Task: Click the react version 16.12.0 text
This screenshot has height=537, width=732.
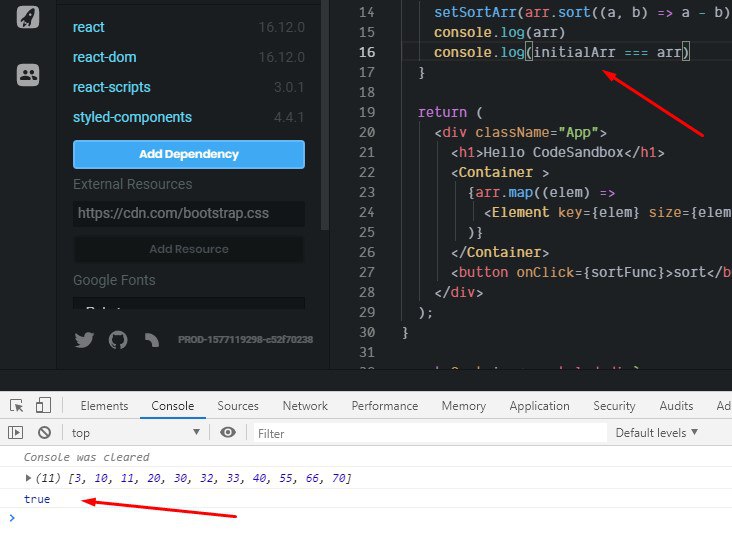Action: coord(282,27)
